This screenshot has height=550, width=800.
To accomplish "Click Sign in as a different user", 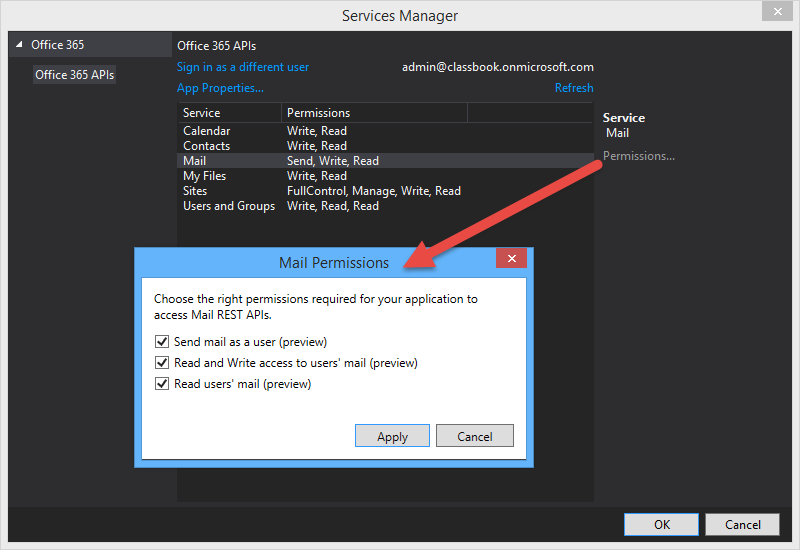I will (x=243, y=67).
